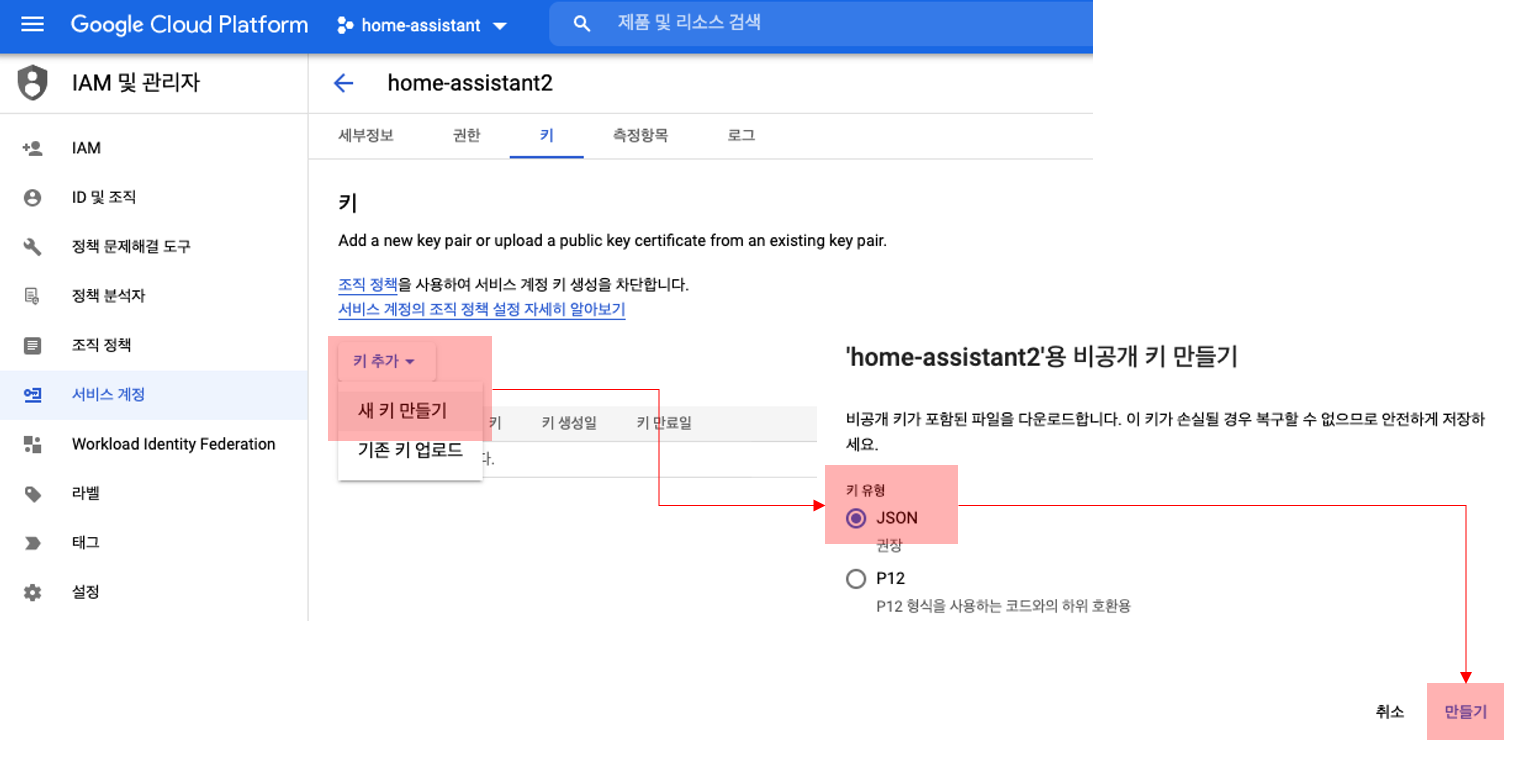
Task: Click the 조직 정책 hyperlink in the description
Action: point(368,285)
